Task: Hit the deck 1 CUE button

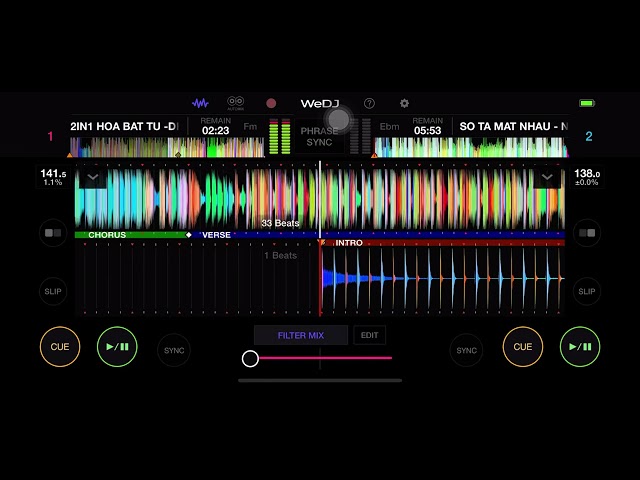Action: click(60, 347)
